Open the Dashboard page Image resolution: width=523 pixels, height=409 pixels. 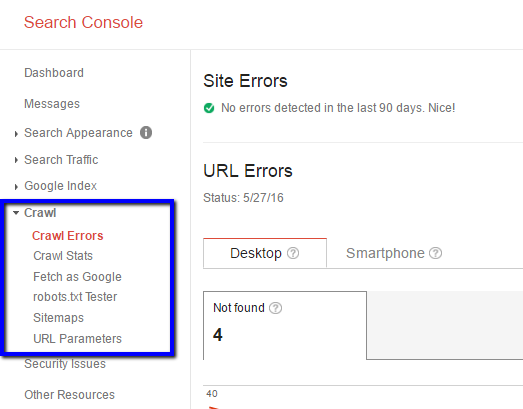tap(54, 73)
